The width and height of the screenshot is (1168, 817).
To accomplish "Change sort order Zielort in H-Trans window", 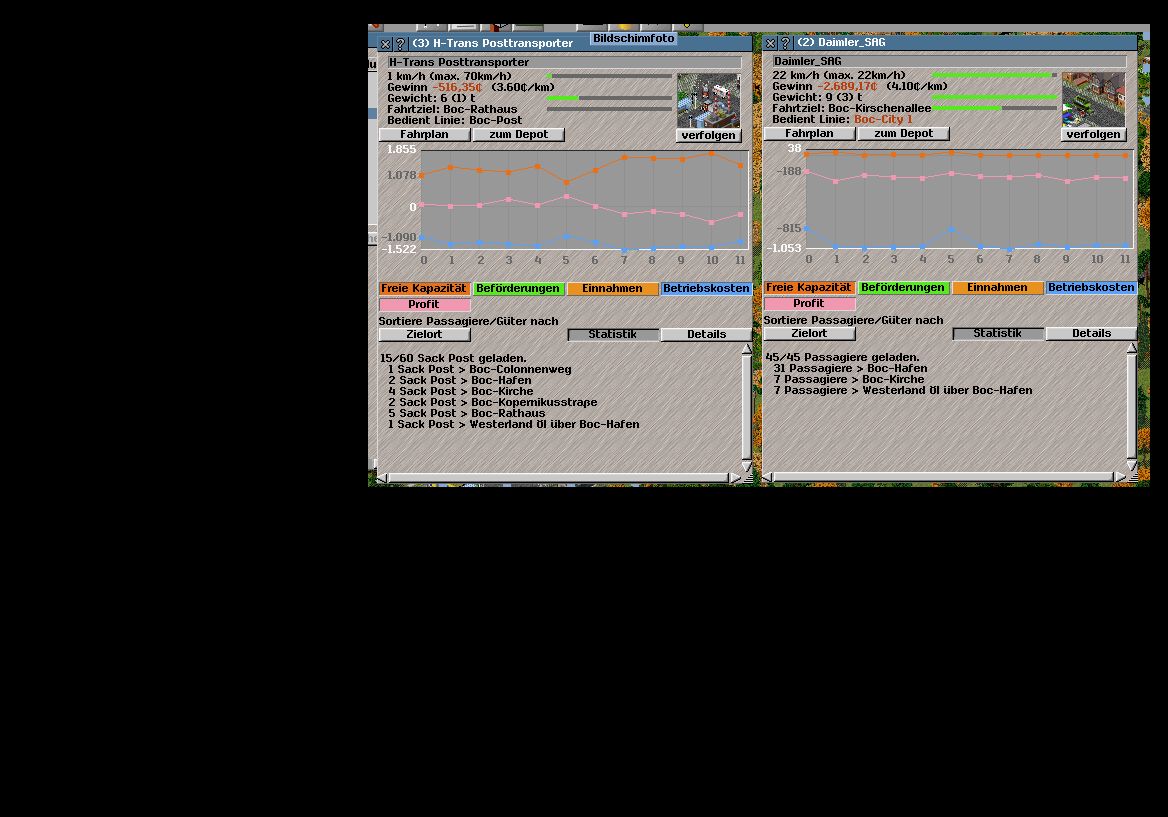I will point(424,335).
